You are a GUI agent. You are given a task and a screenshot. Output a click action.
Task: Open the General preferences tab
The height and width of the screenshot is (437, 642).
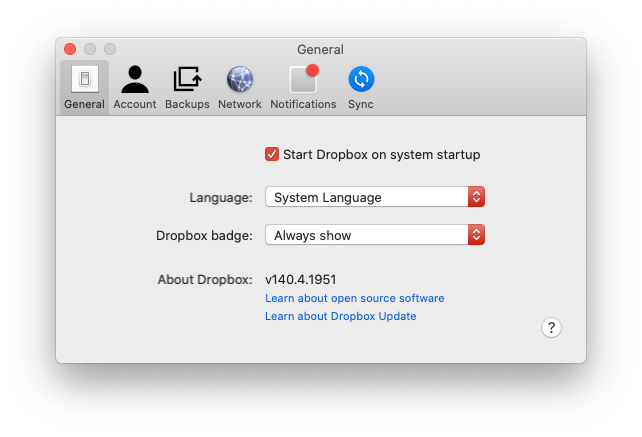pos(84,87)
